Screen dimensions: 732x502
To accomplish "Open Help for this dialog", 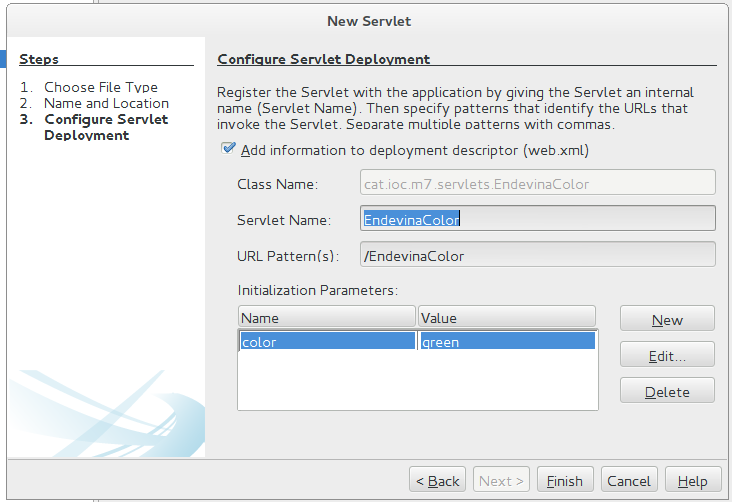I will click(693, 480).
